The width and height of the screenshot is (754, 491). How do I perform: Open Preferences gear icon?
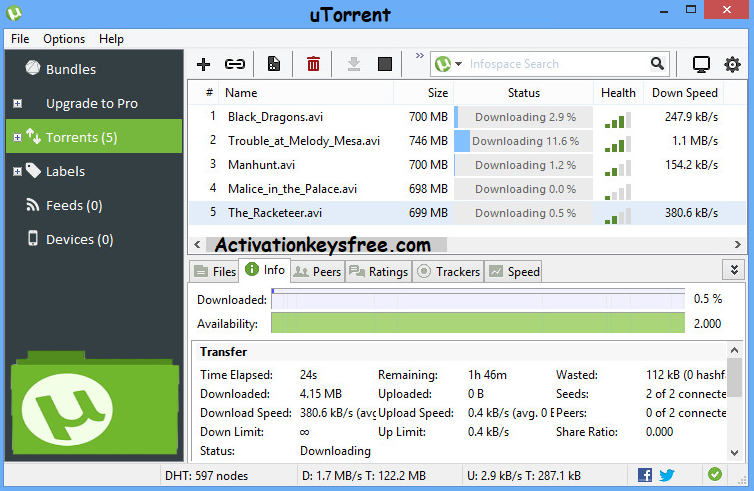(x=732, y=64)
